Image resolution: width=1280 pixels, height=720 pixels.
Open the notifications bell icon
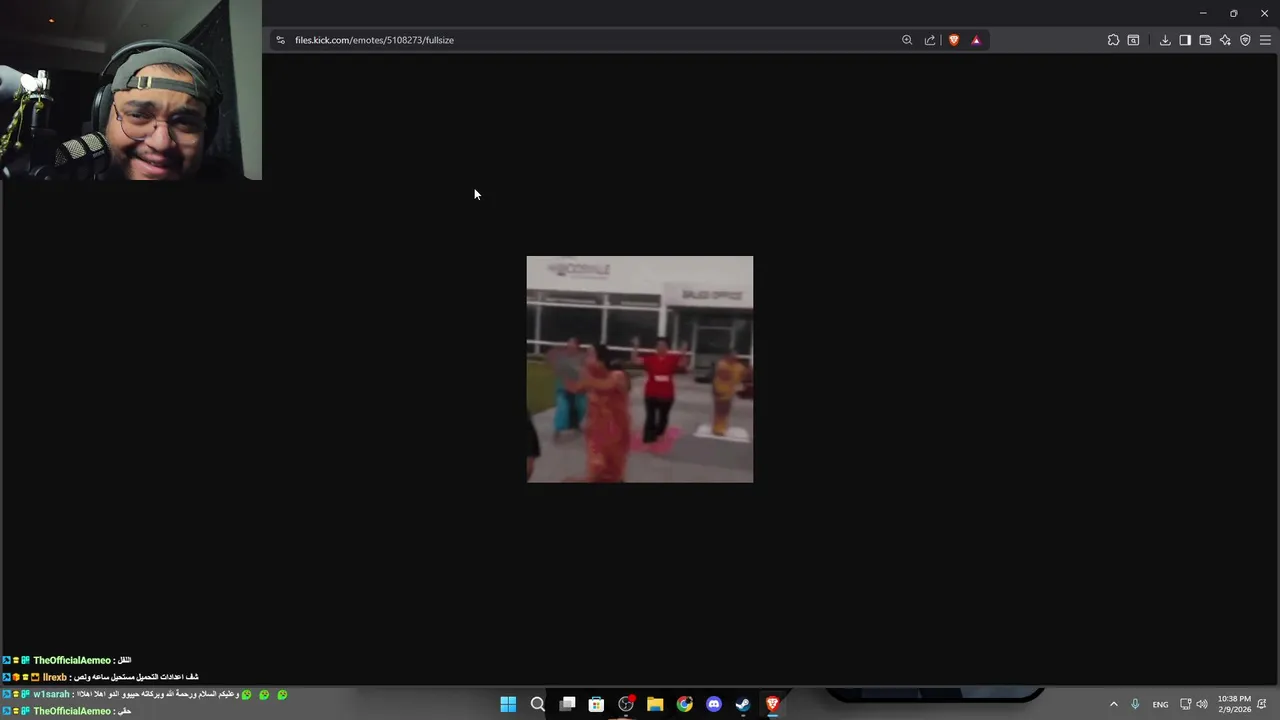(x=1263, y=704)
